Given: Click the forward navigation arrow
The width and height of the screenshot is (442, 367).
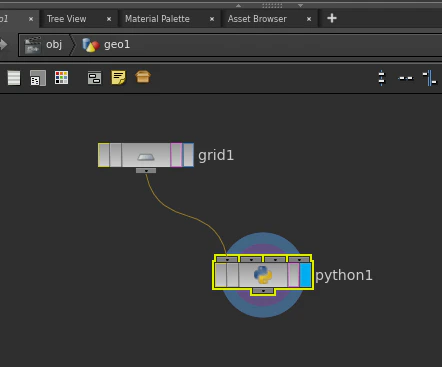Looking at the screenshot, I should (x=3, y=45).
